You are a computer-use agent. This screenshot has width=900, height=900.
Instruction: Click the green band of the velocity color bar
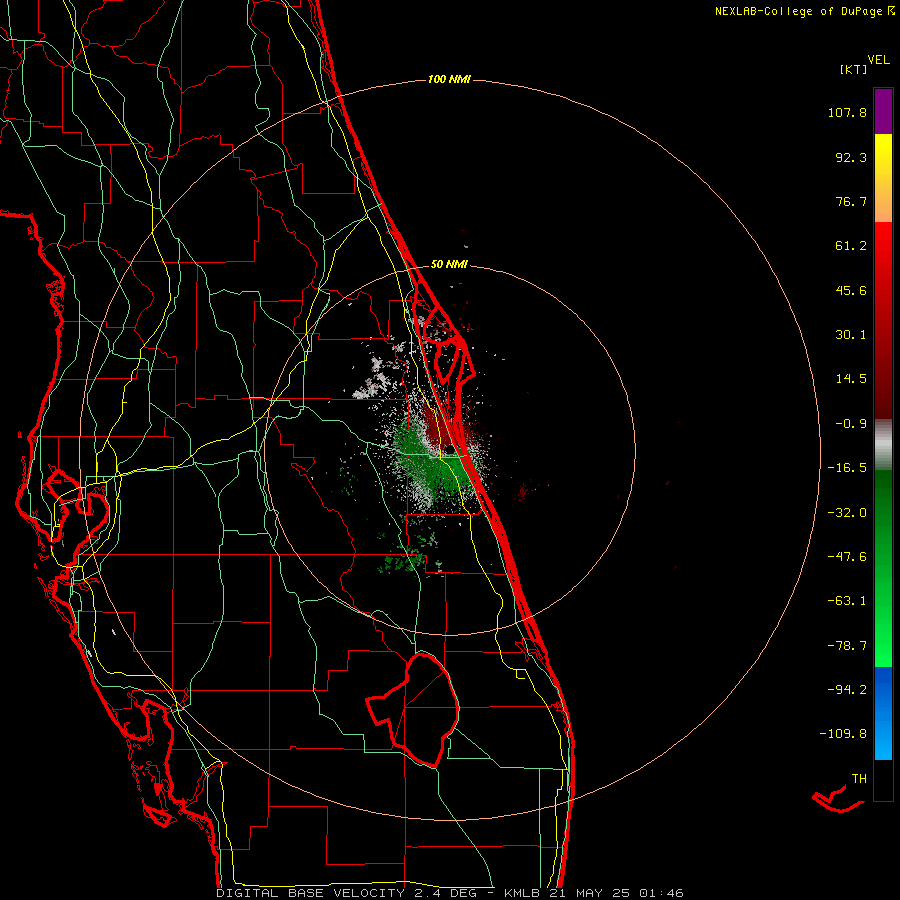(x=883, y=568)
